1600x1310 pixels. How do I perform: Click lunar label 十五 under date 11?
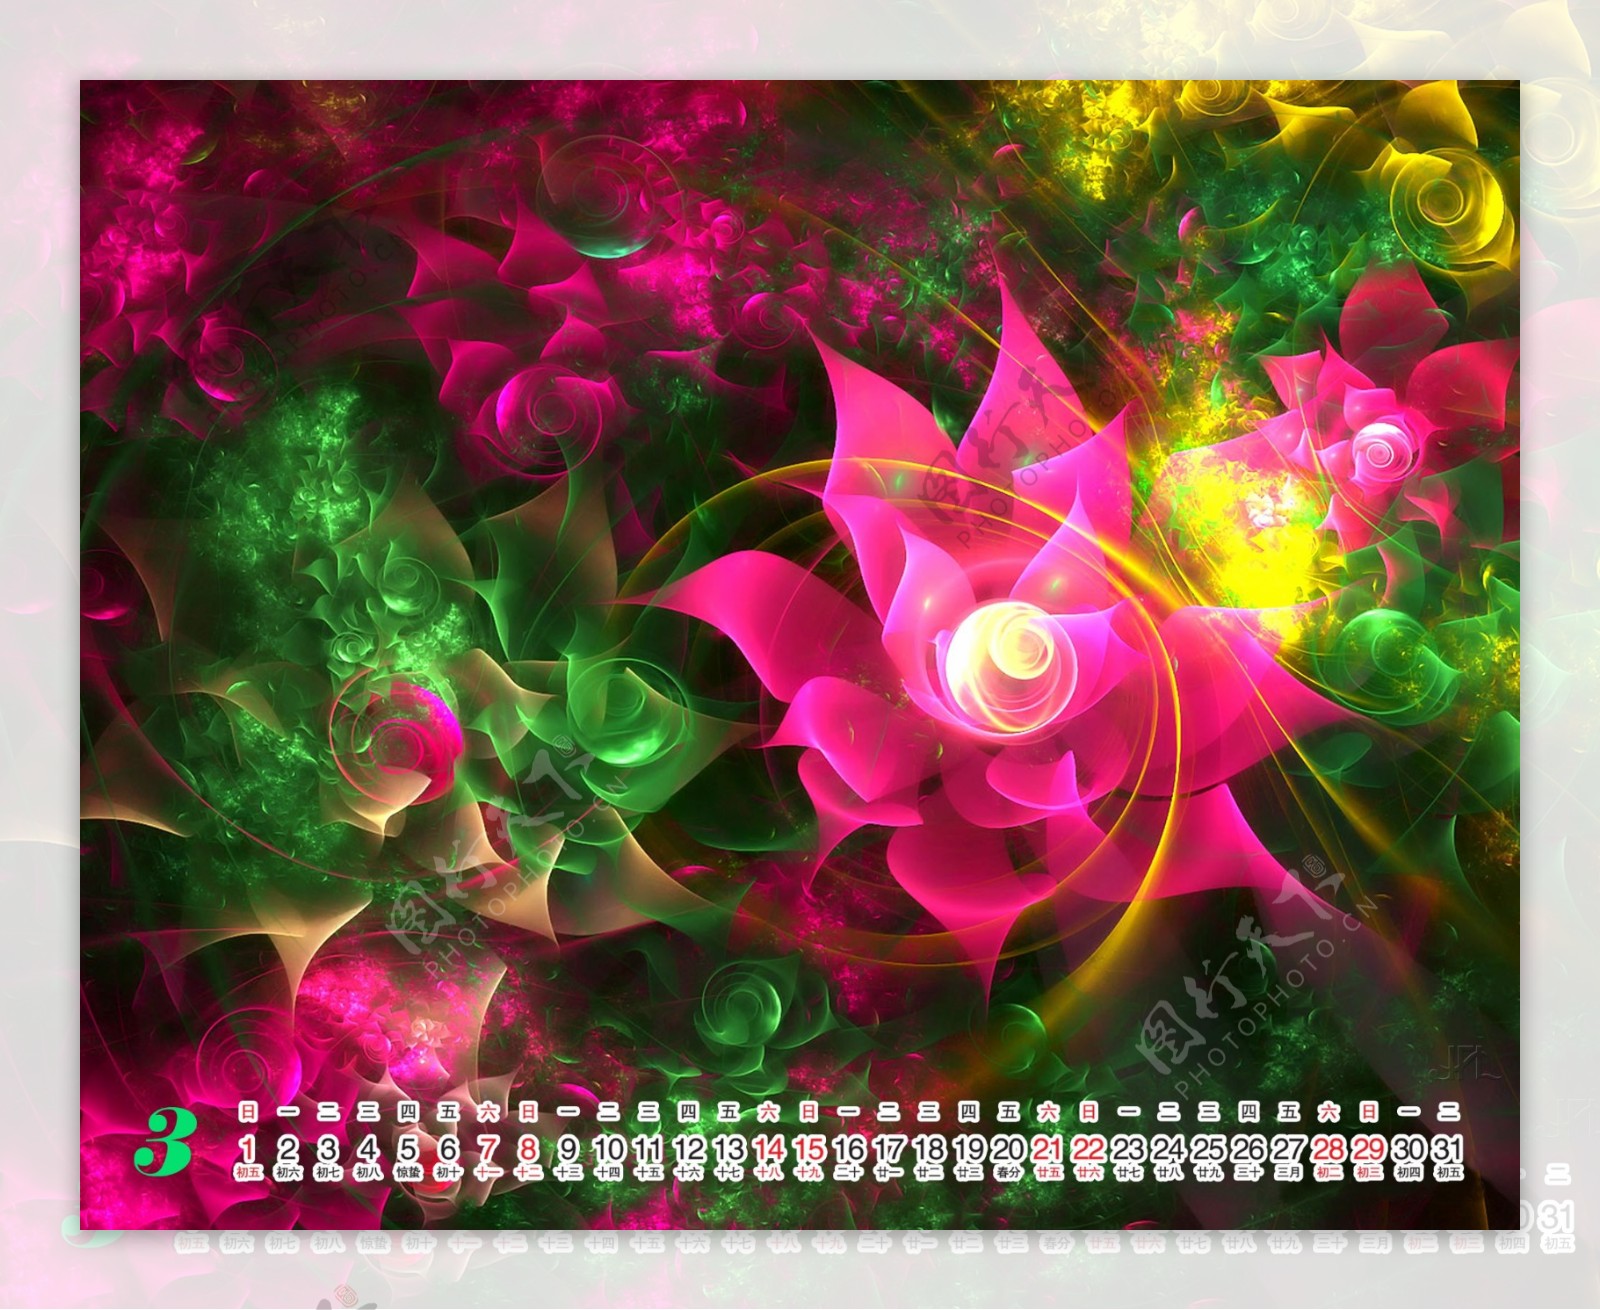(648, 1172)
